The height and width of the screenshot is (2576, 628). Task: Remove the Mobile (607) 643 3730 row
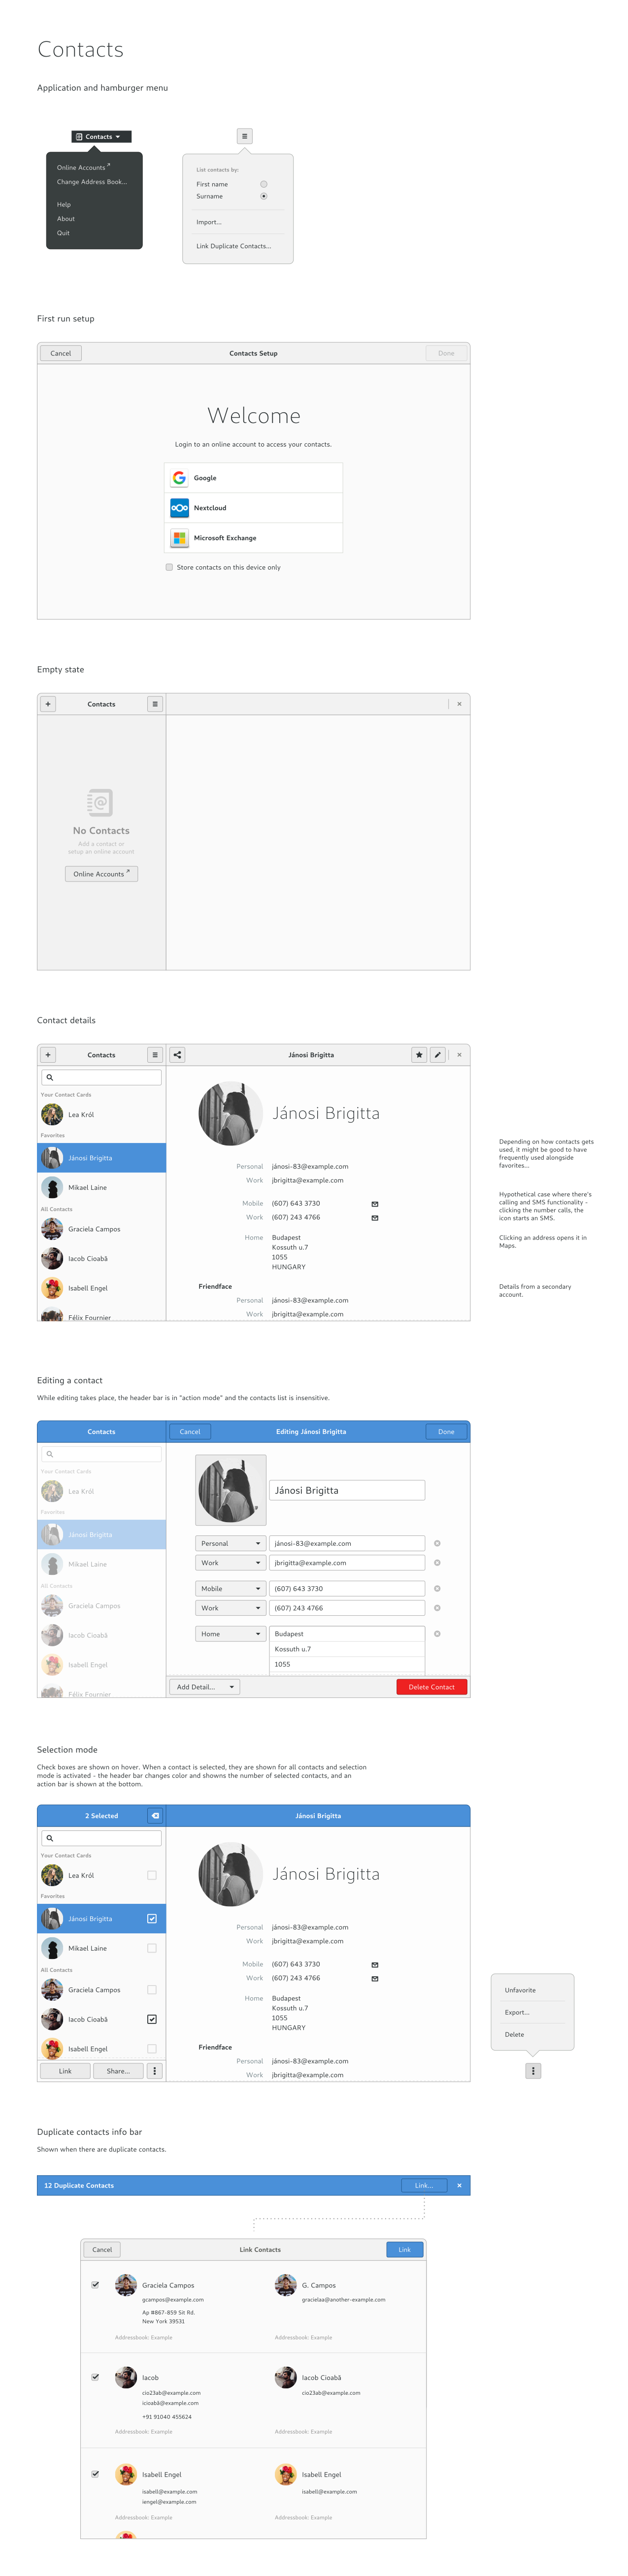(437, 1588)
